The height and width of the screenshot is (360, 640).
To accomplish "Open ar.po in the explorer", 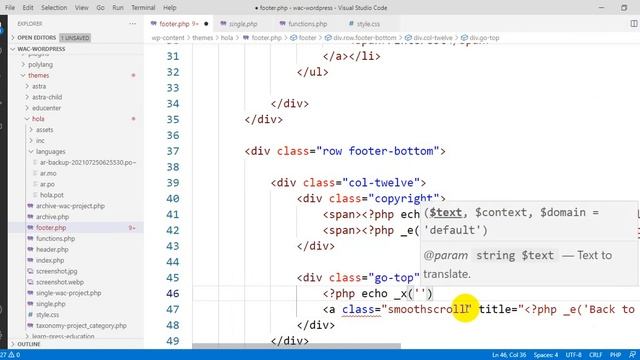I will point(47,184).
